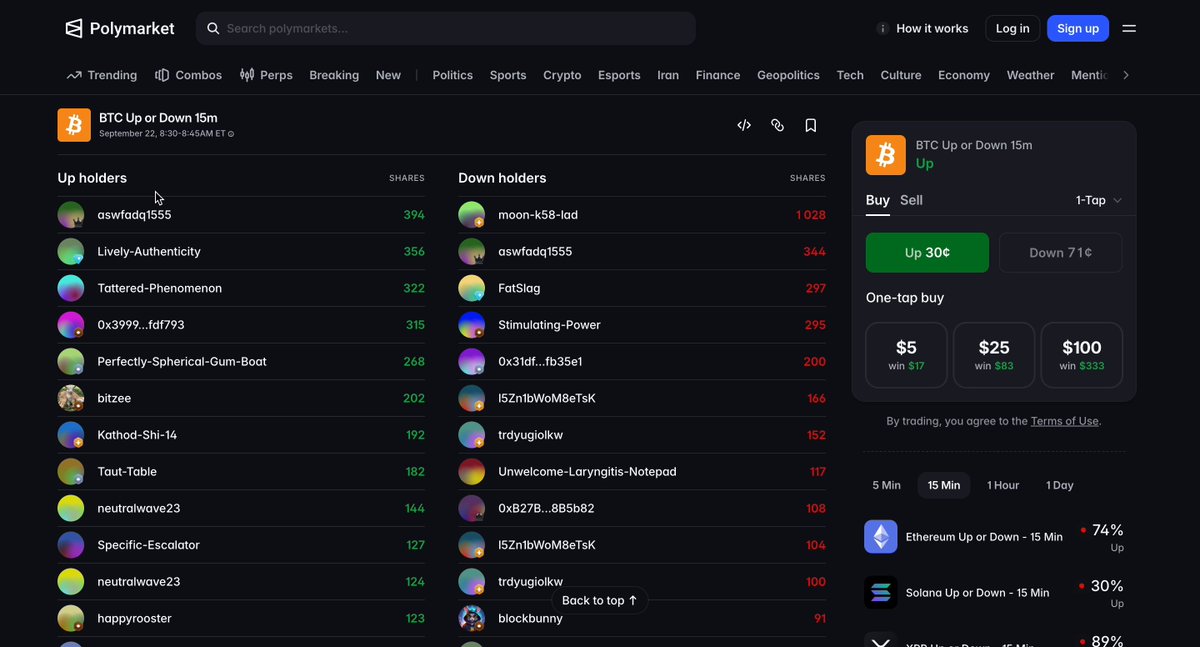Screen dimensions: 1200x647
Task: Open the Crypto category
Action: coord(562,75)
